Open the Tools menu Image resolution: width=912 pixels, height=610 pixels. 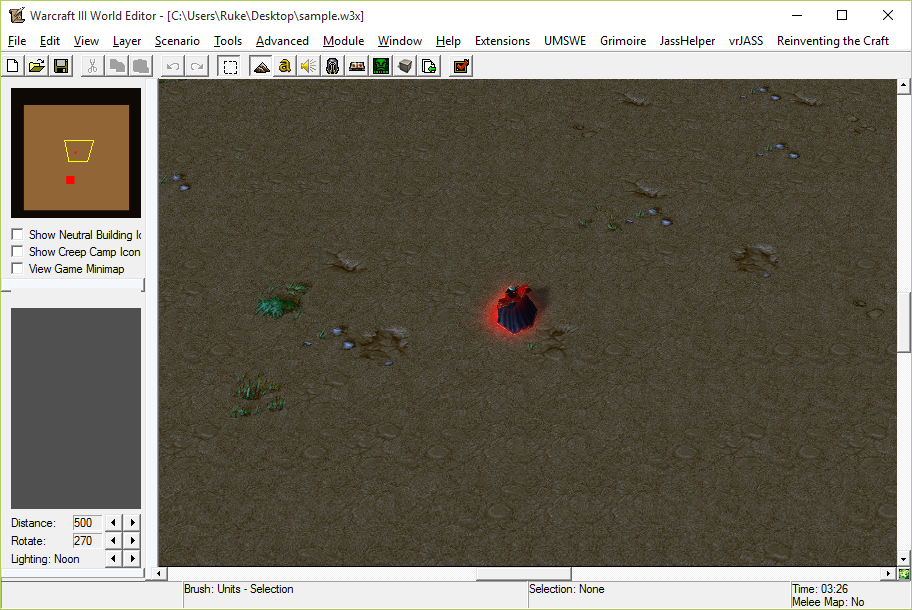228,41
